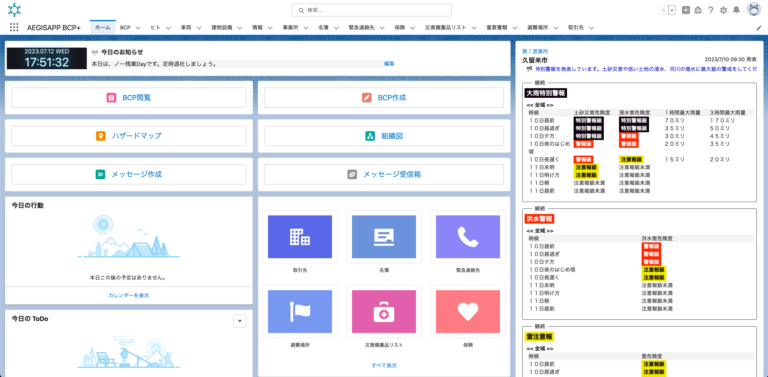This screenshot has height=377, width=768.
Task: Open the 名簿 tab
Action: (x=323, y=27)
